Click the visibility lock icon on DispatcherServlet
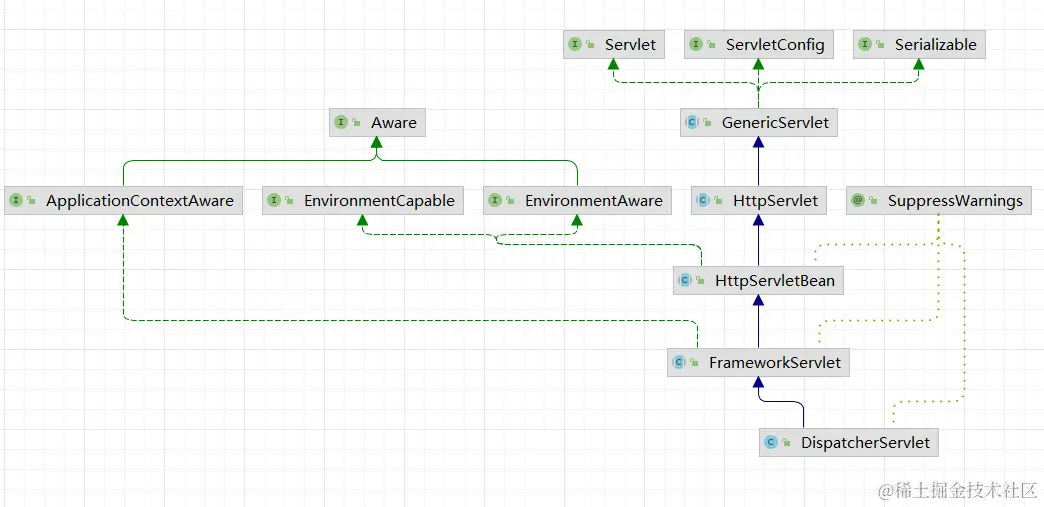 pyautogui.click(x=787, y=443)
